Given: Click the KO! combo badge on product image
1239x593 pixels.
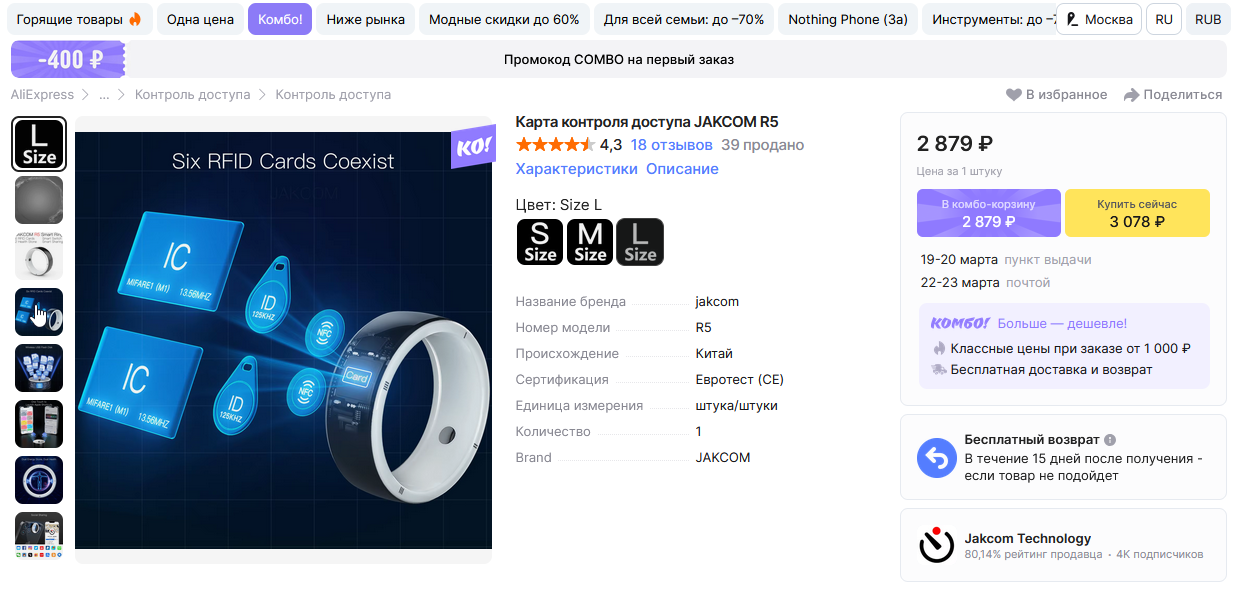Looking at the screenshot, I should [472, 148].
